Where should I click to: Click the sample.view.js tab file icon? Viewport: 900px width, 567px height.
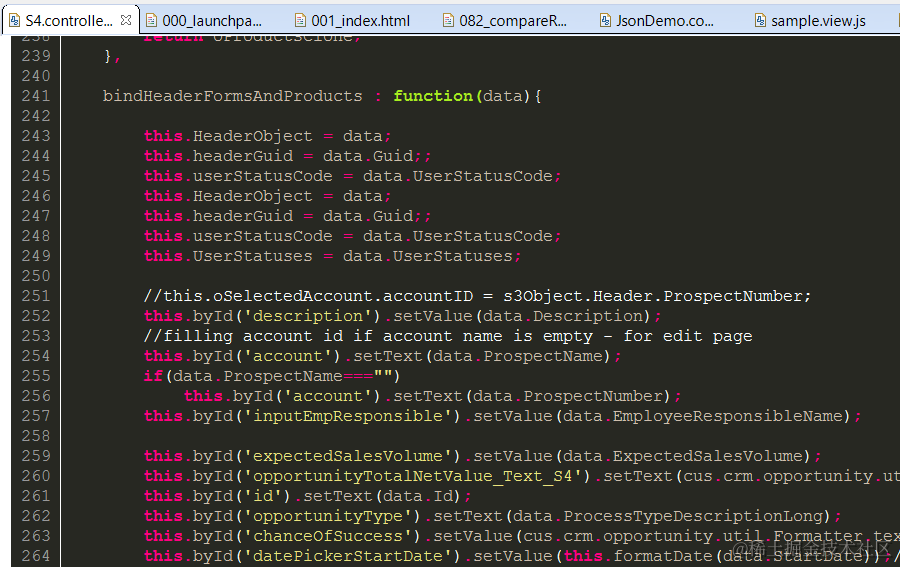point(761,21)
